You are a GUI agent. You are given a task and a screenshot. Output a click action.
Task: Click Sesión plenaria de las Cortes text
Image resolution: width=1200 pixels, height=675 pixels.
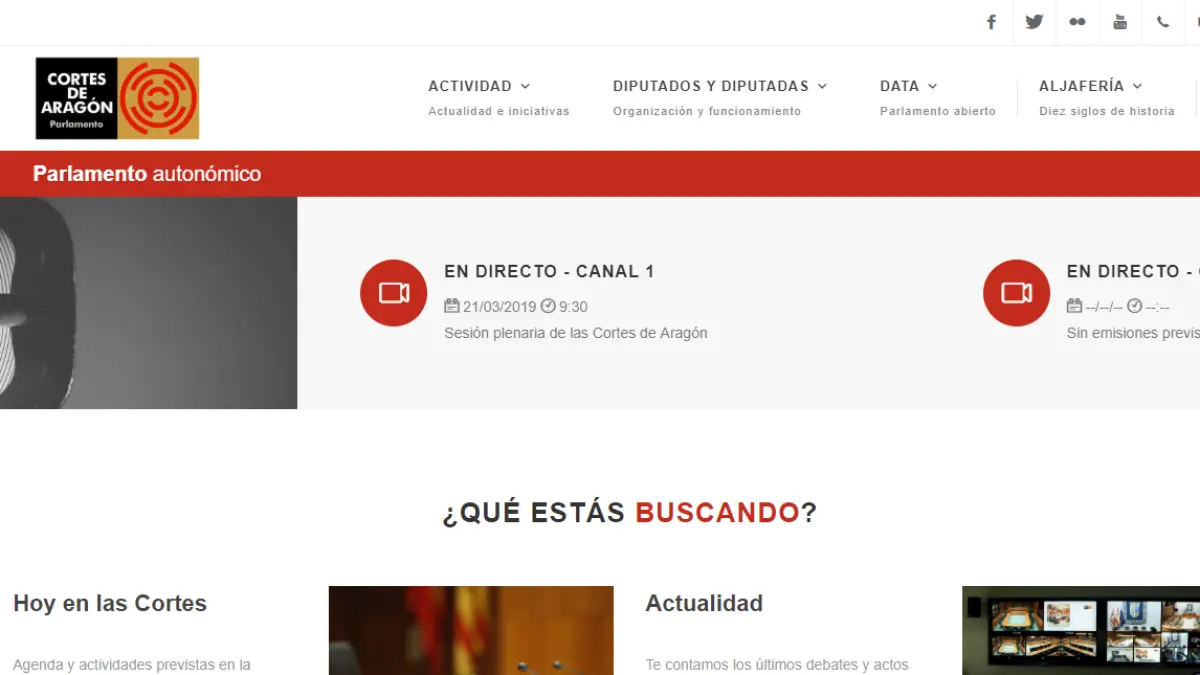575,333
